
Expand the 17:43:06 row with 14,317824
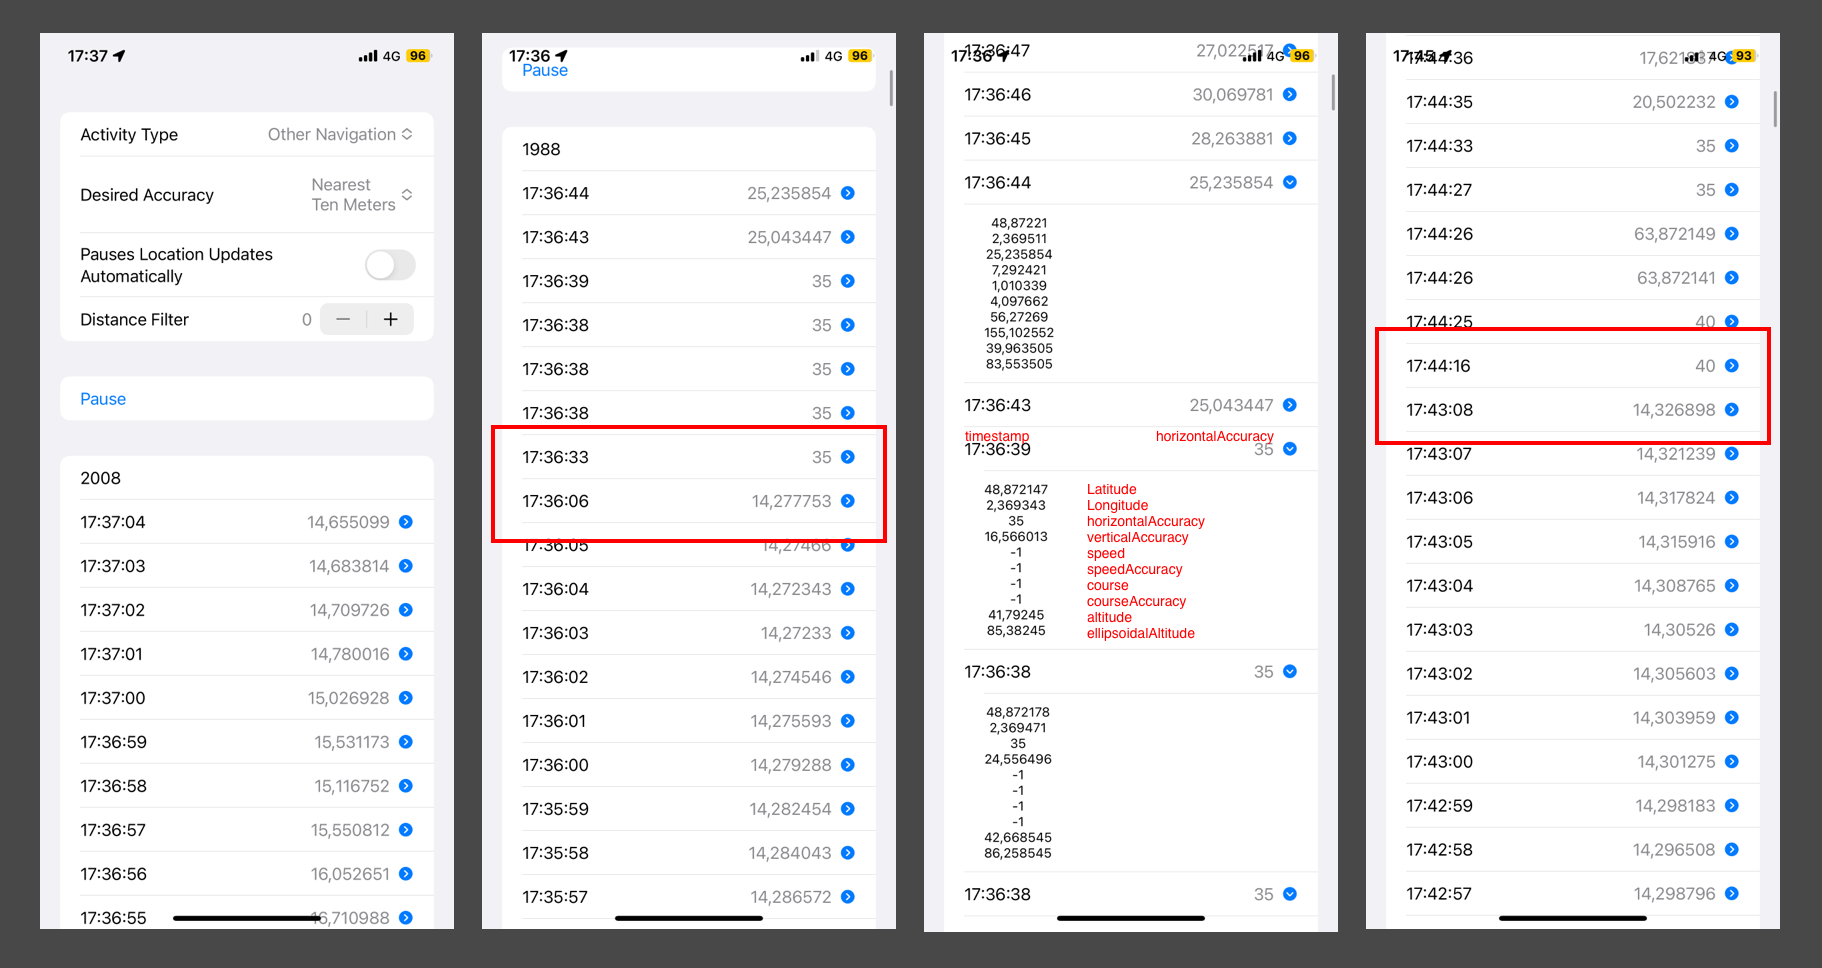coord(1732,498)
